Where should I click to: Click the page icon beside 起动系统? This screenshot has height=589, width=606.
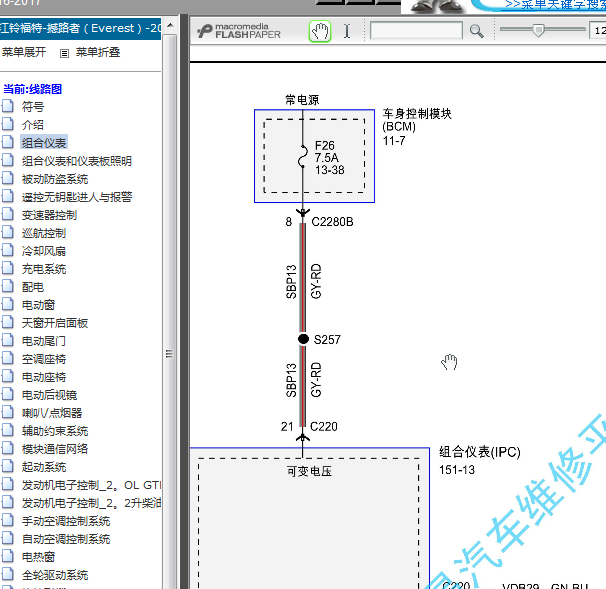click(8, 466)
